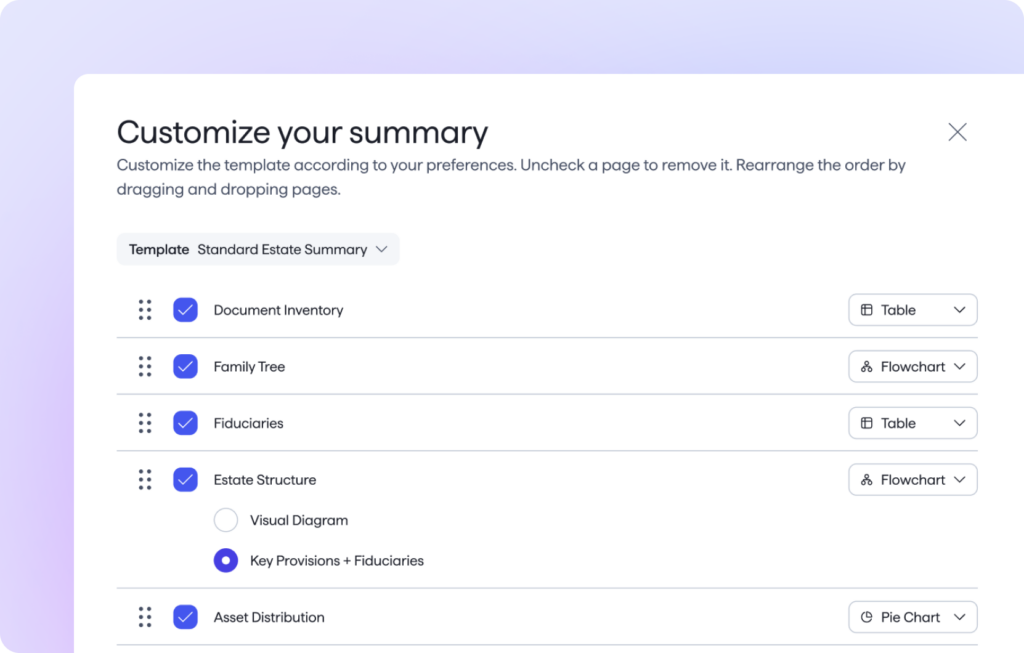Select the Visual Diagram radio option
This screenshot has width=1024, height=653.
click(x=226, y=520)
